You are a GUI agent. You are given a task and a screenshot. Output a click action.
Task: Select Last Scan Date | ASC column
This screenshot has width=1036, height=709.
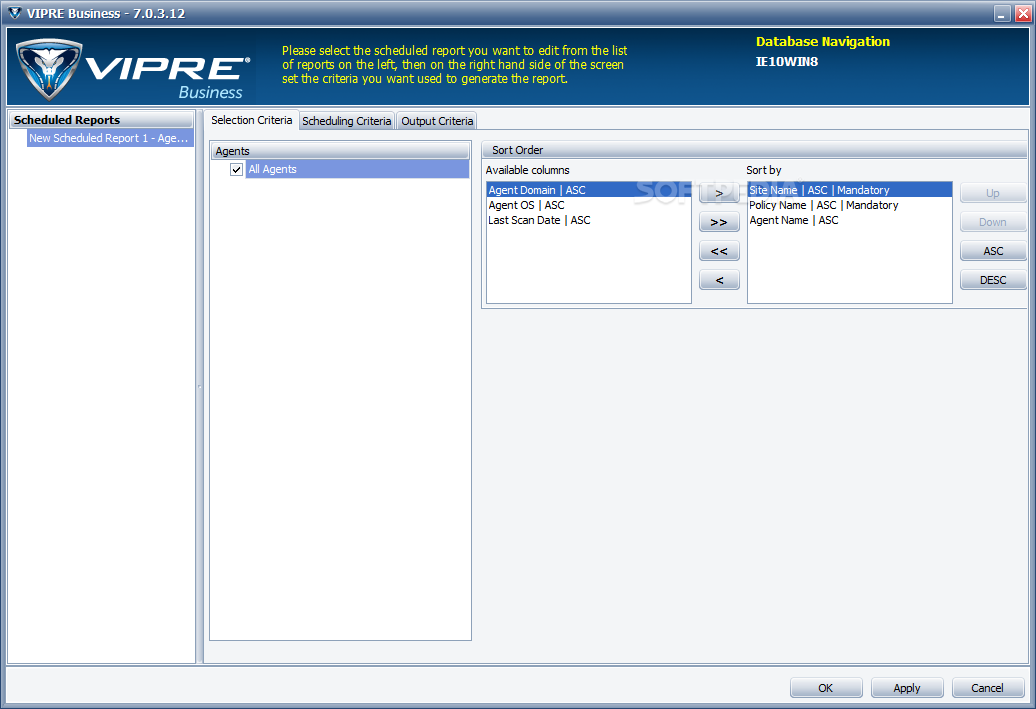click(x=589, y=221)
